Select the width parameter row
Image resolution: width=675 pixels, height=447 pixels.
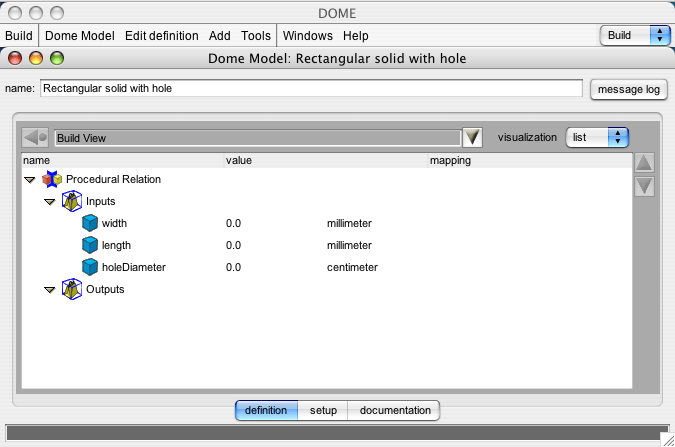click(327, 223)
